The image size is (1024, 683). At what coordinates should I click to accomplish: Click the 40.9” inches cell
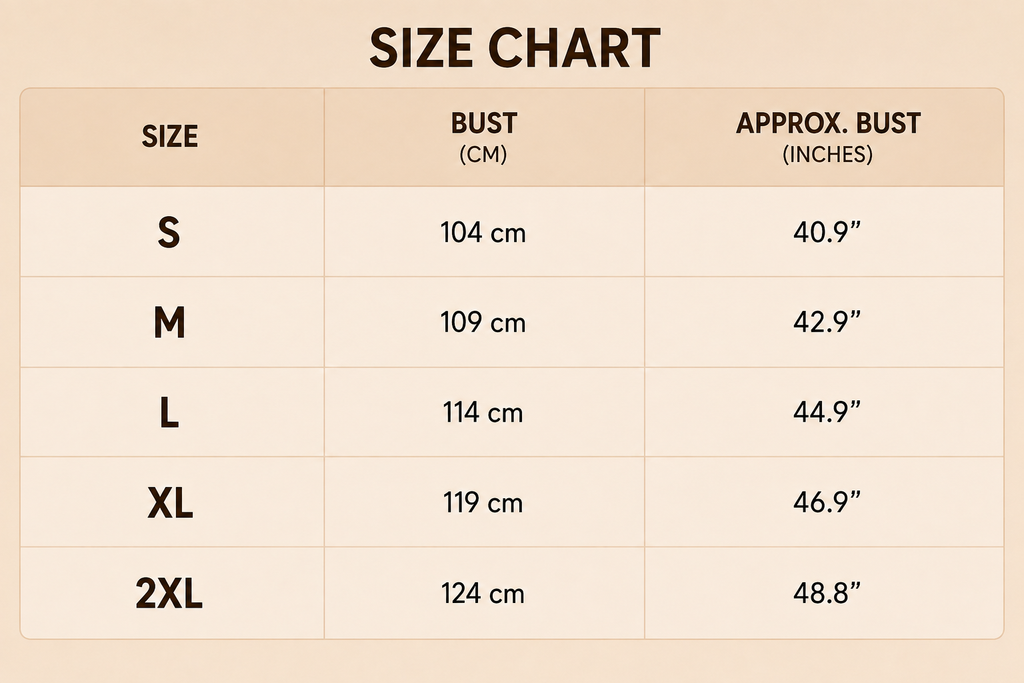pos(827,232)
